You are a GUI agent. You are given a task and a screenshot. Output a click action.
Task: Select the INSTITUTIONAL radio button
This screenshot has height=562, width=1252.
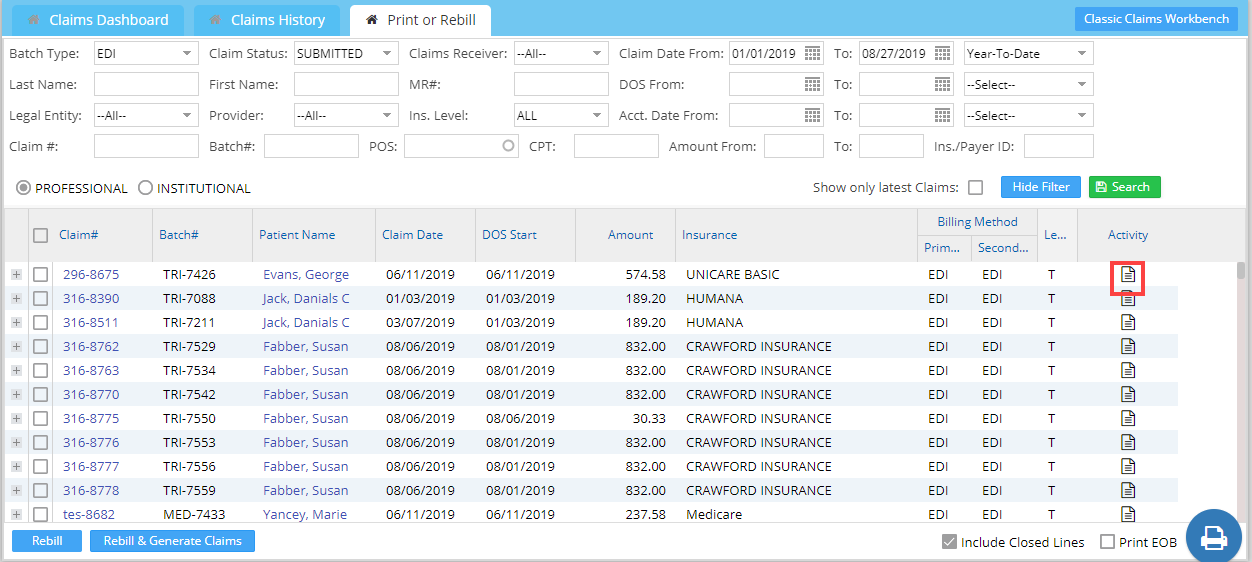(x=145, y=188)
